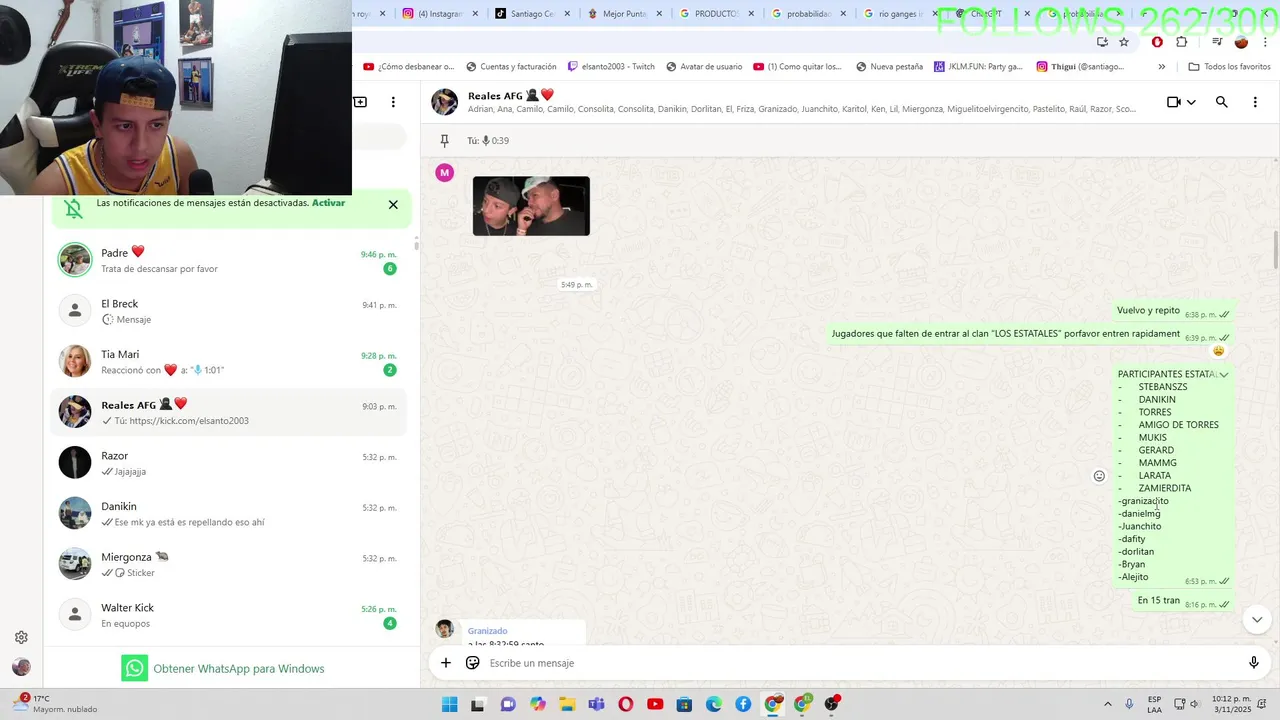Open the red Opera-style extension icon
This screenshot has height=720, width=1280.
[x=1157, y=42]
